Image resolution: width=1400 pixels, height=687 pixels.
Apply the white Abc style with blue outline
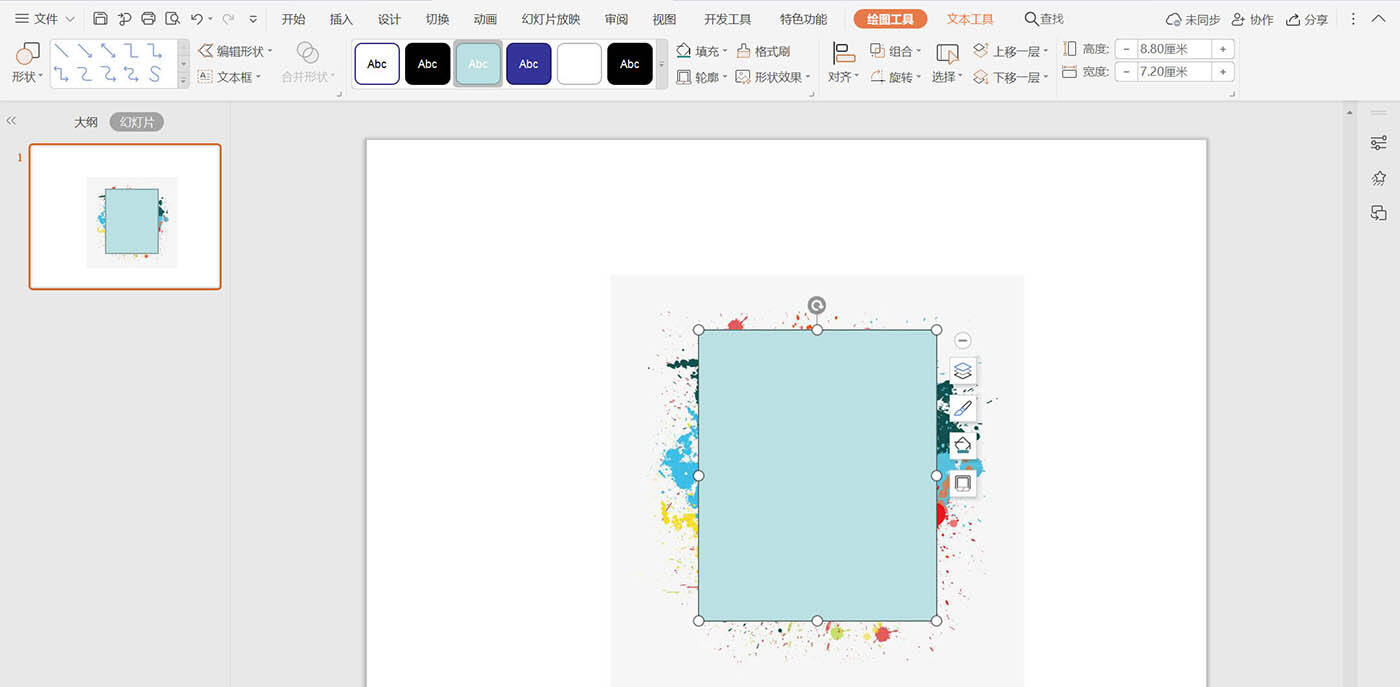[x=377, y=64]
